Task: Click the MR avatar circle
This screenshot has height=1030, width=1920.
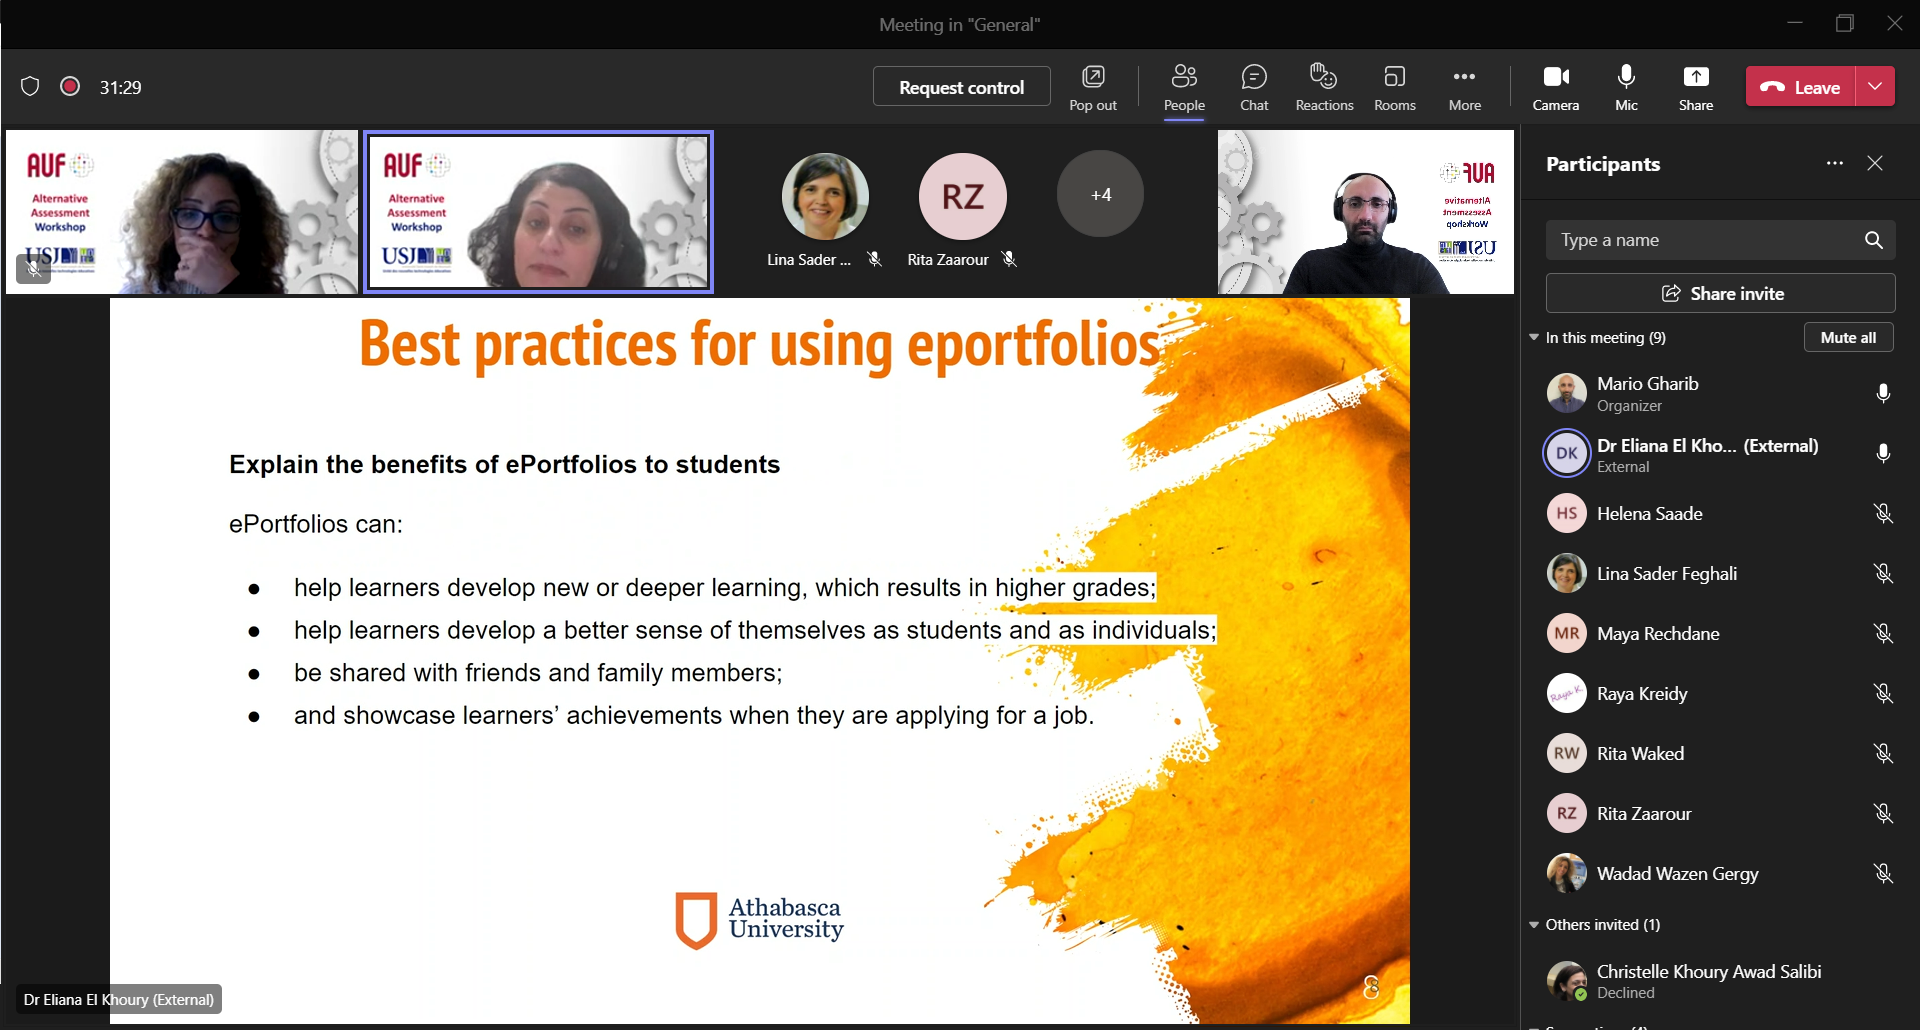Action: tap(1566, 633)
